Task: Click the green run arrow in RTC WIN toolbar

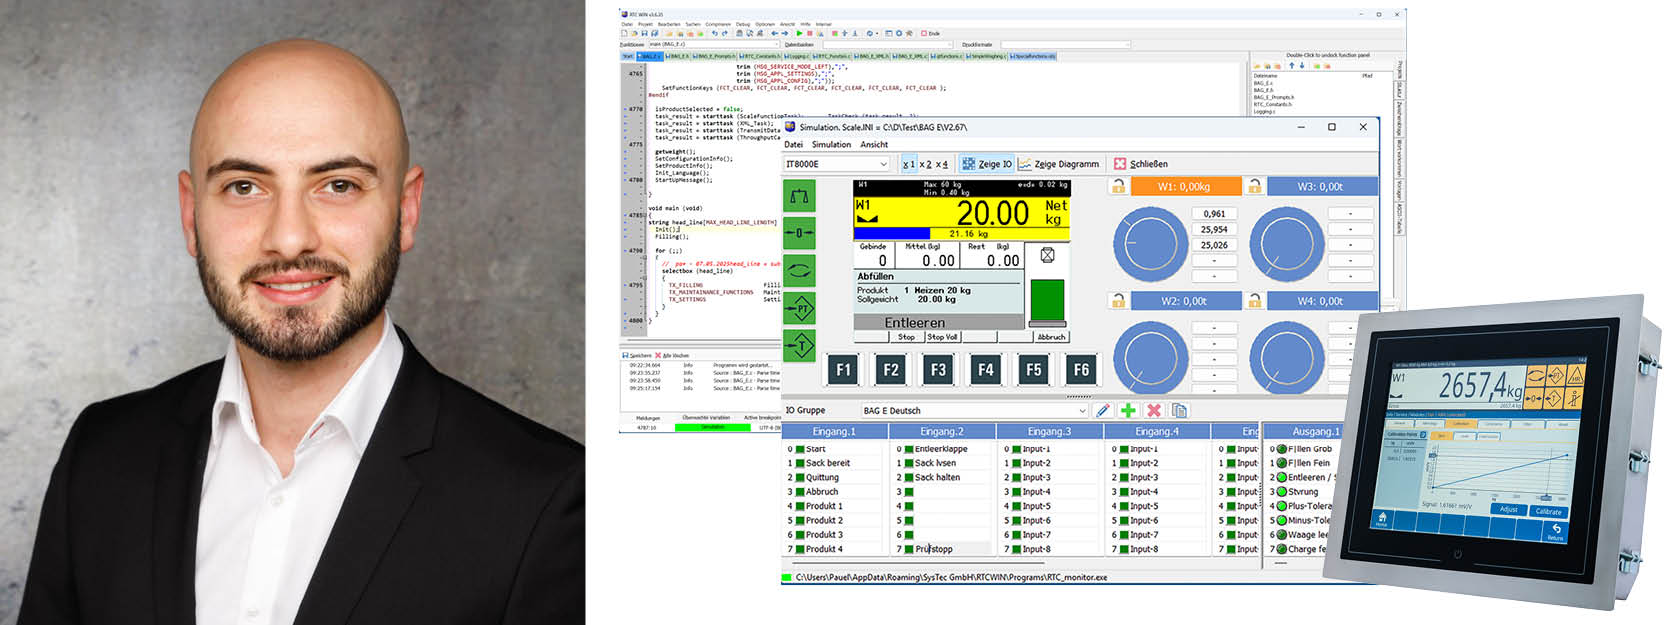Action: (x=799, y=33)
